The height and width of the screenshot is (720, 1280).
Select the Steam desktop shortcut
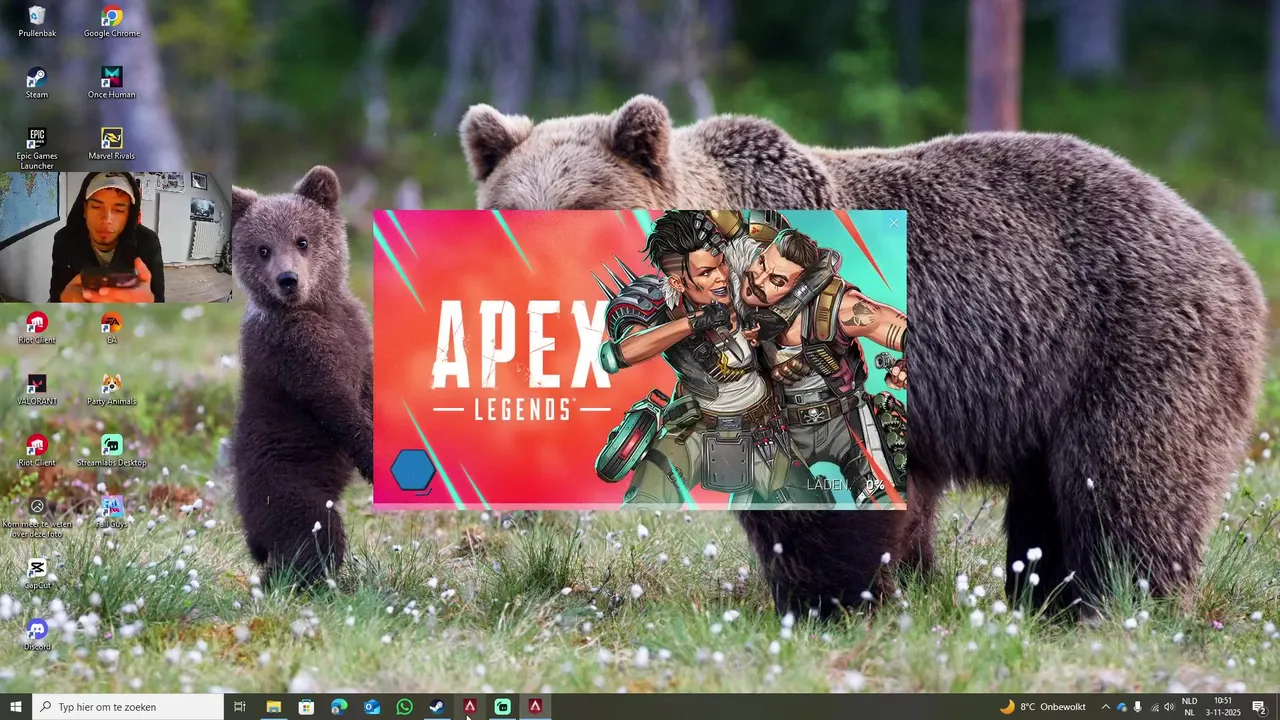37,83
